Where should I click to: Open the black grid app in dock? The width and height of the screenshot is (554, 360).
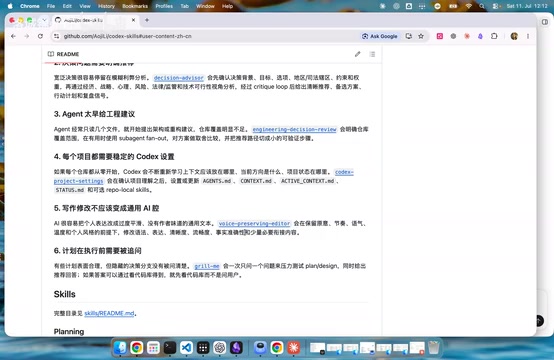coord(203,348)
